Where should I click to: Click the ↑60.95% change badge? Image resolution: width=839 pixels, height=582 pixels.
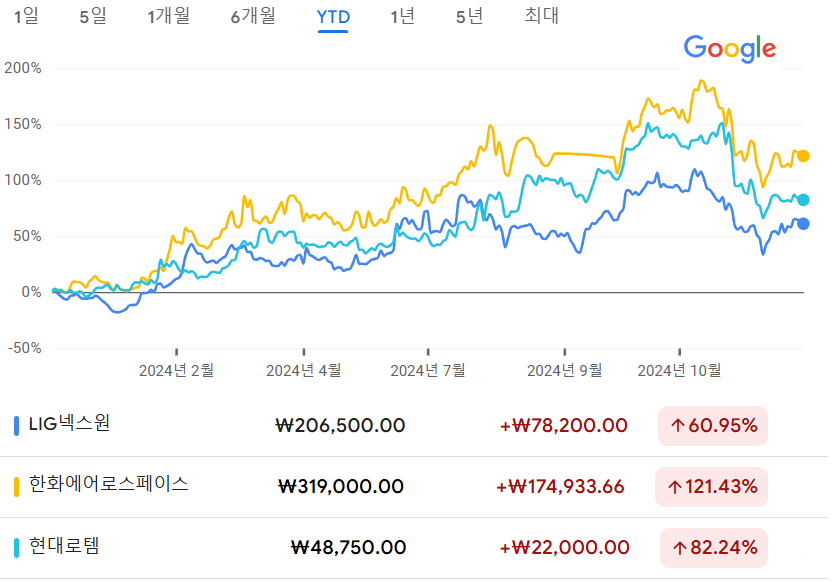pos(713,426)
